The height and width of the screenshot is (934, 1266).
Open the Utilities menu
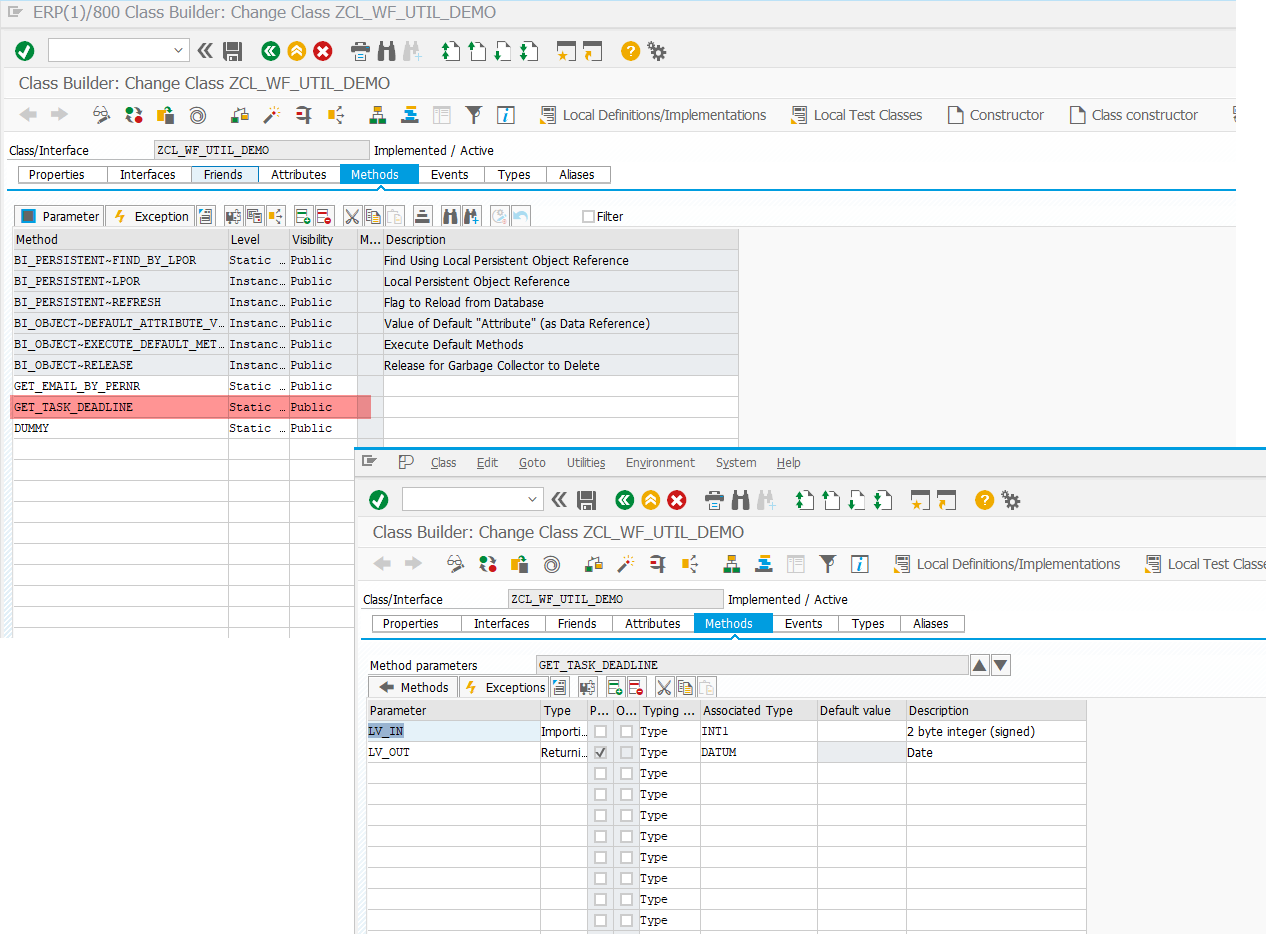point(586,463)
